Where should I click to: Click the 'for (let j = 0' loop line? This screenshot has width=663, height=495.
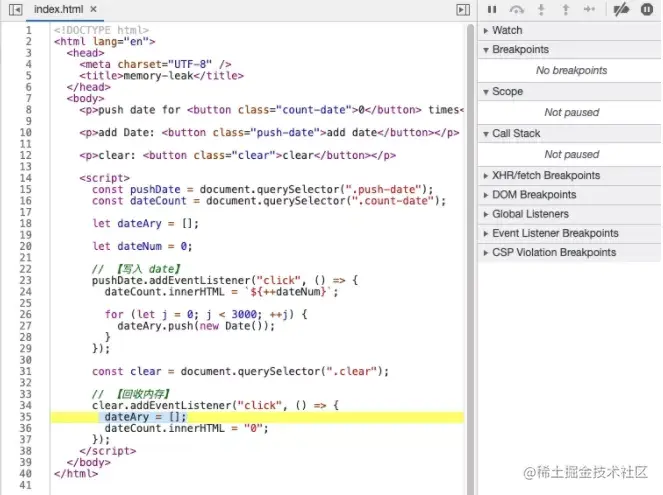206,315
